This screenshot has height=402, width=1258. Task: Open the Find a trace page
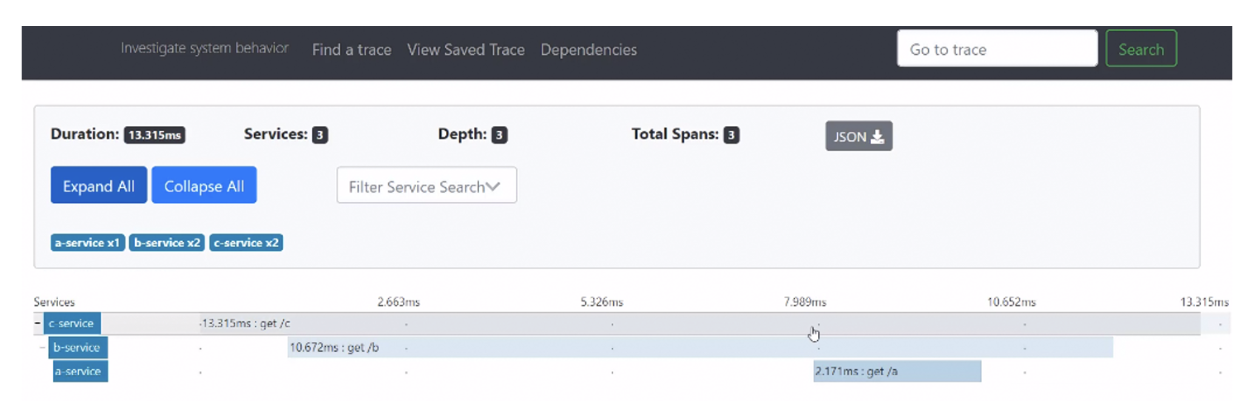click(351, 50)
